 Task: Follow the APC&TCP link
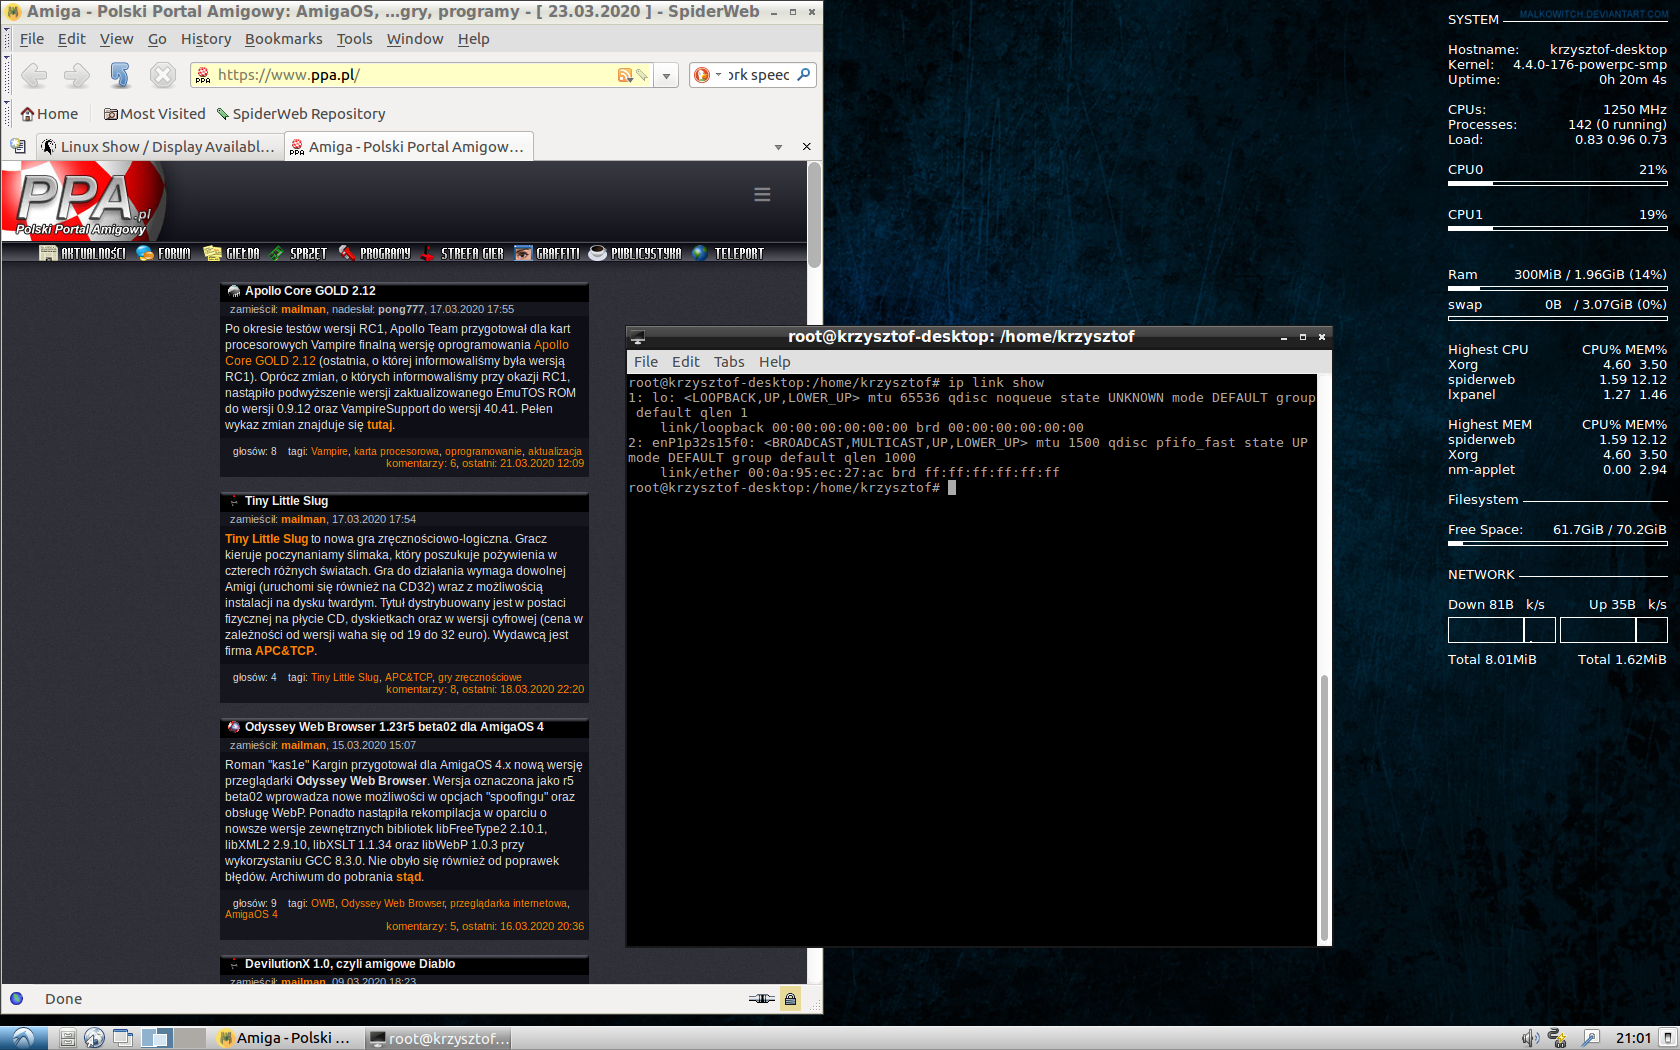coord(284,651)
